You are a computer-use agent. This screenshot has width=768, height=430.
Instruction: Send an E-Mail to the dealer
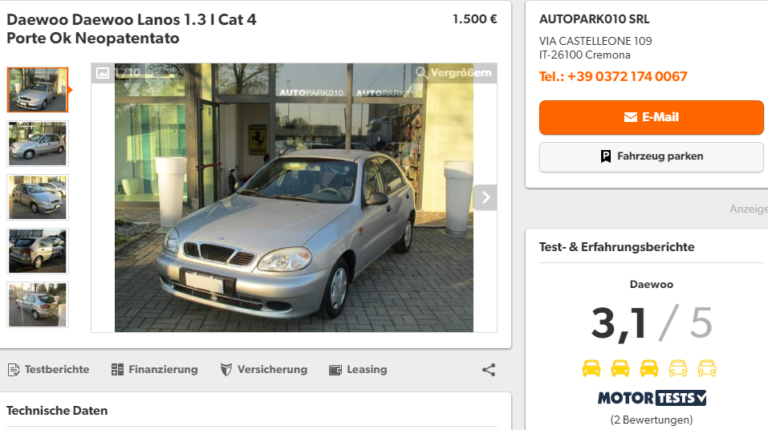point(651,117)
